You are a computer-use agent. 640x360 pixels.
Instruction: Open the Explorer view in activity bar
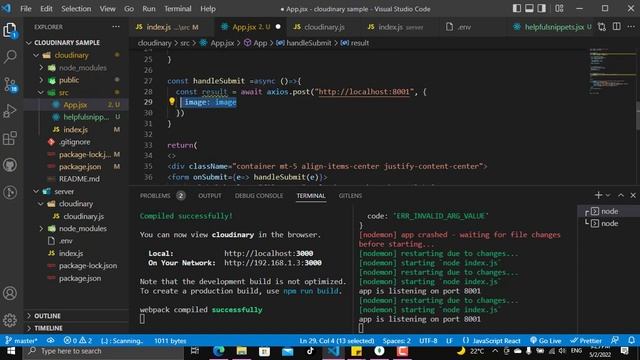(10, 30)
